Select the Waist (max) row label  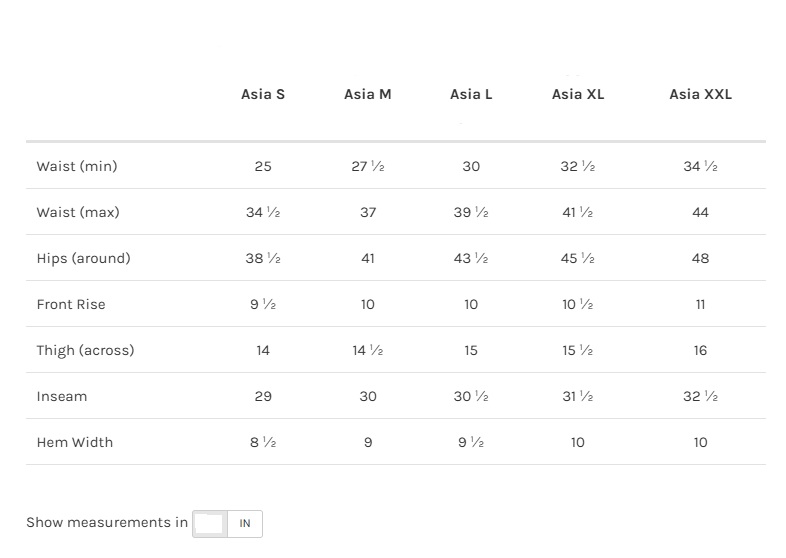point(78,212)
